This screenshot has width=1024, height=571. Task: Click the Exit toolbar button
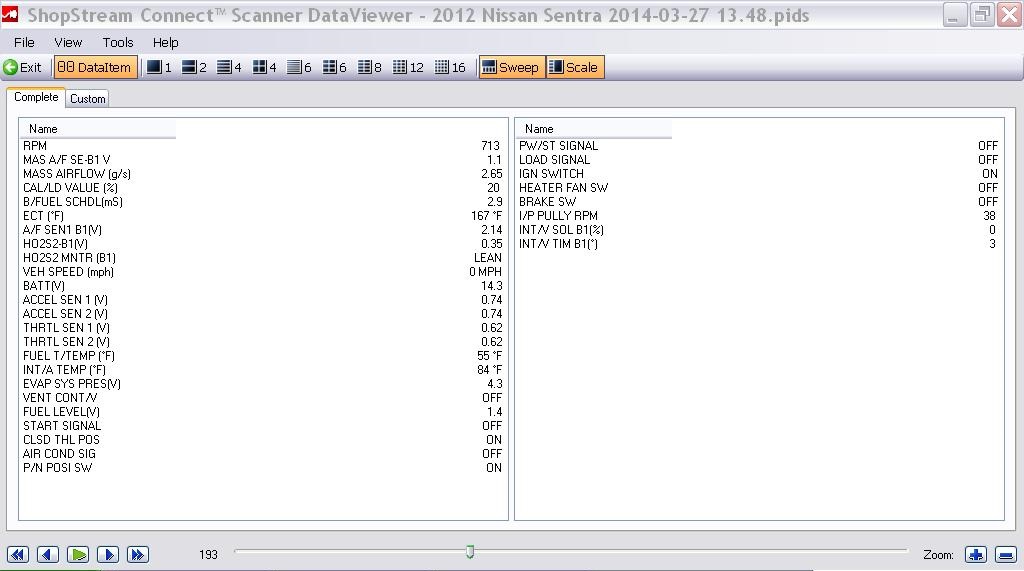[x=22, y=67]
